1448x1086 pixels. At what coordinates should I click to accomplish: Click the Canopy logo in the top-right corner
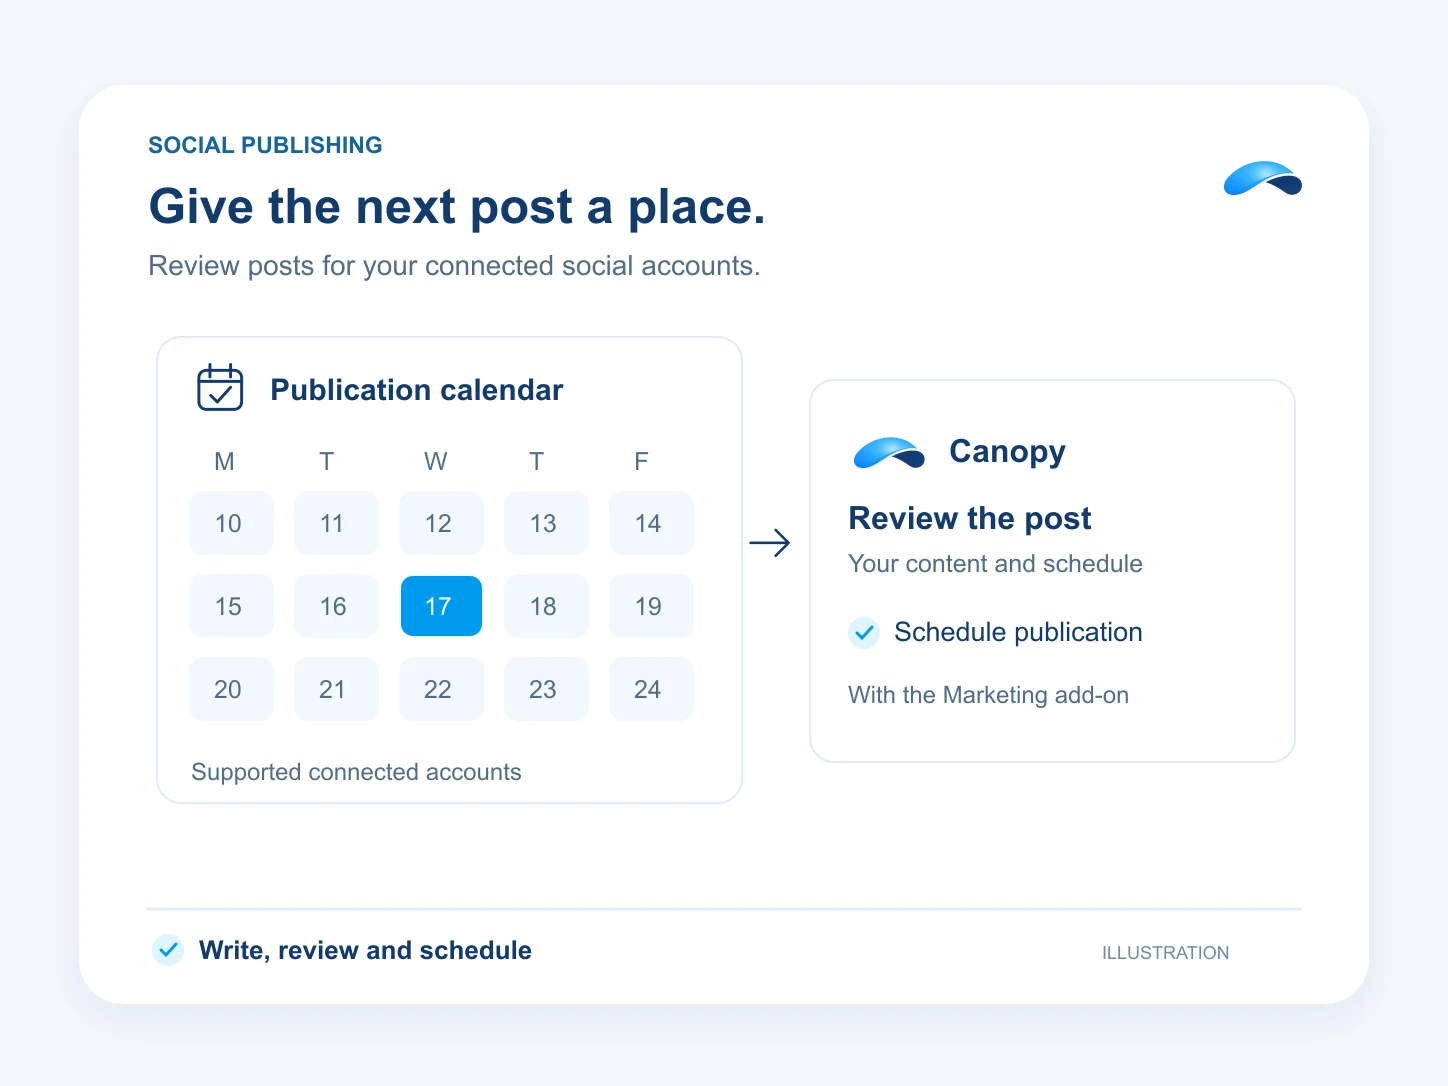click(x=1263, y=178)
